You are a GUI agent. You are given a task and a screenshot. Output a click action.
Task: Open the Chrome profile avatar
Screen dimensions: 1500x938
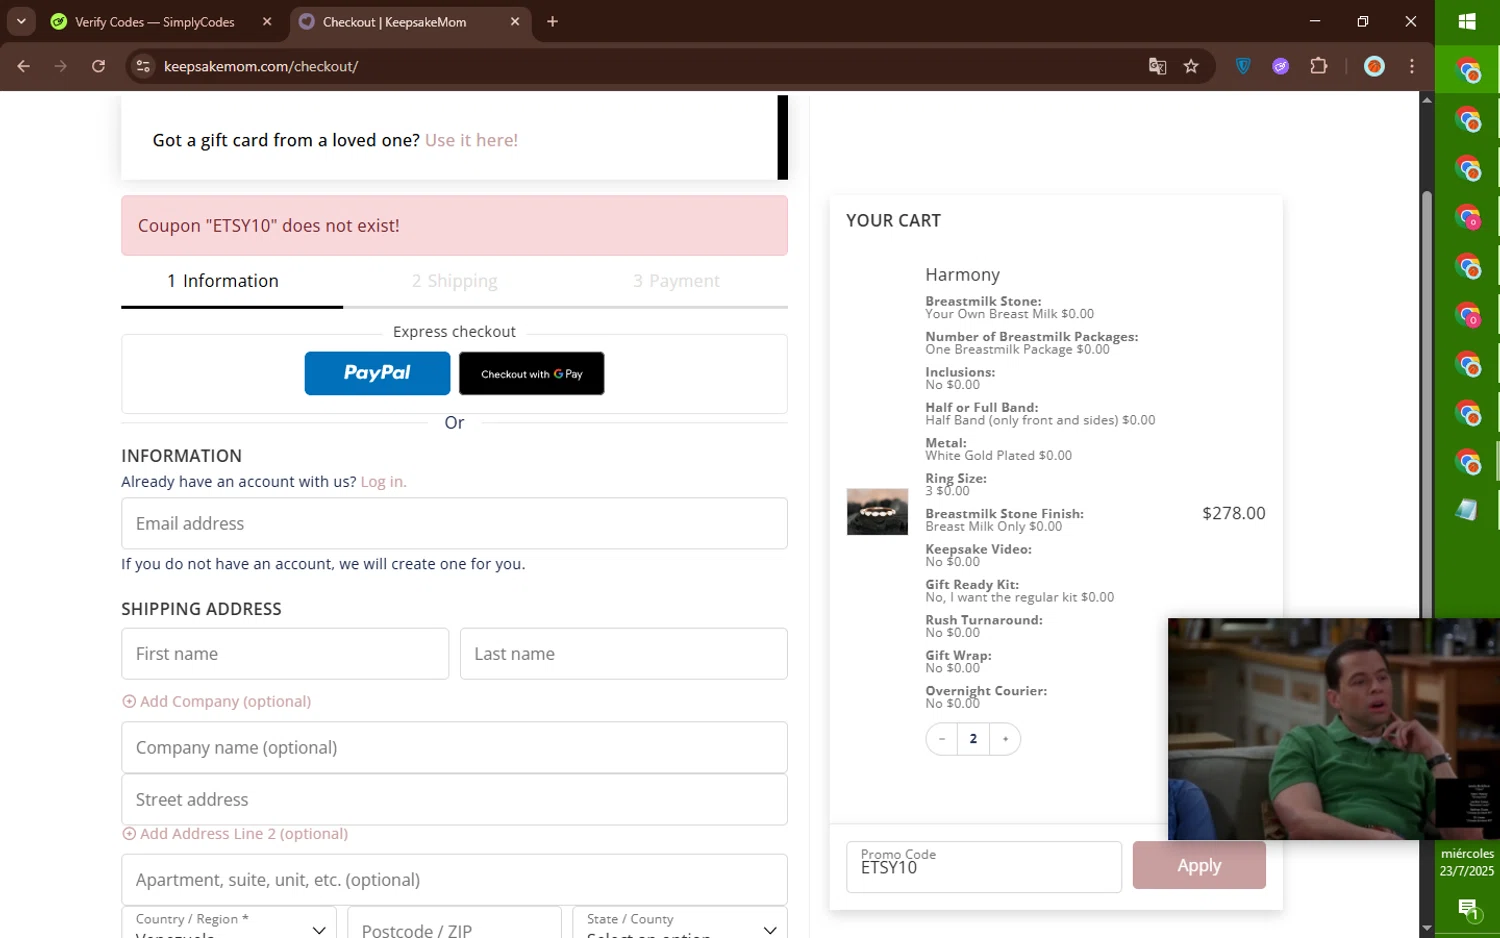point(1374,66)
